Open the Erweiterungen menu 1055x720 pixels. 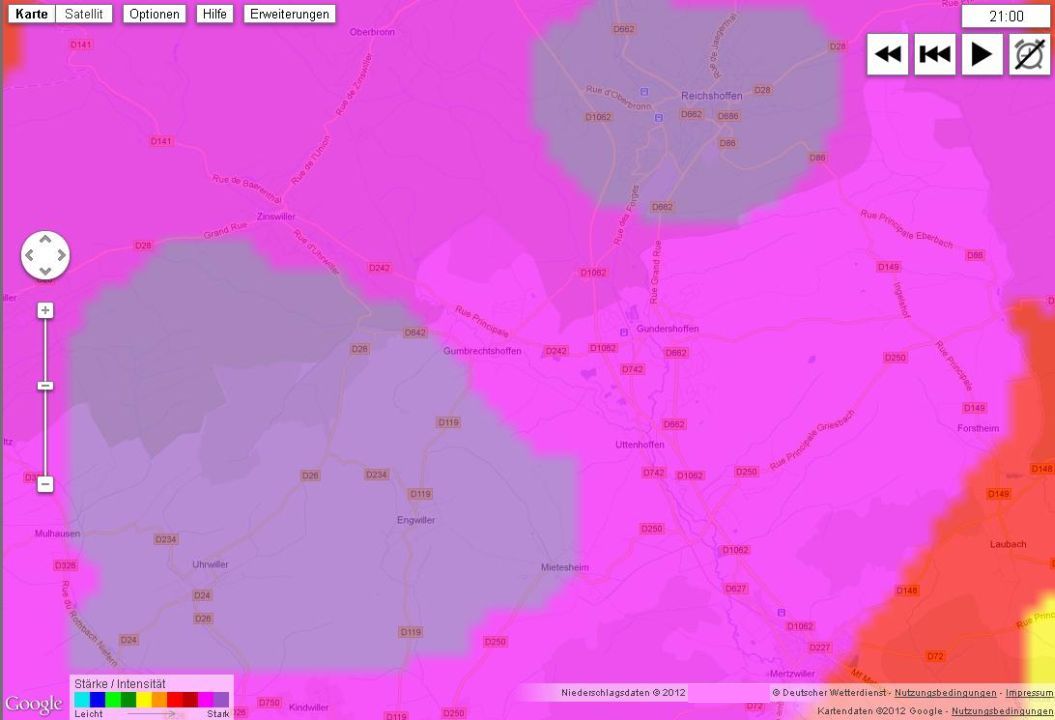click(289, 14)
